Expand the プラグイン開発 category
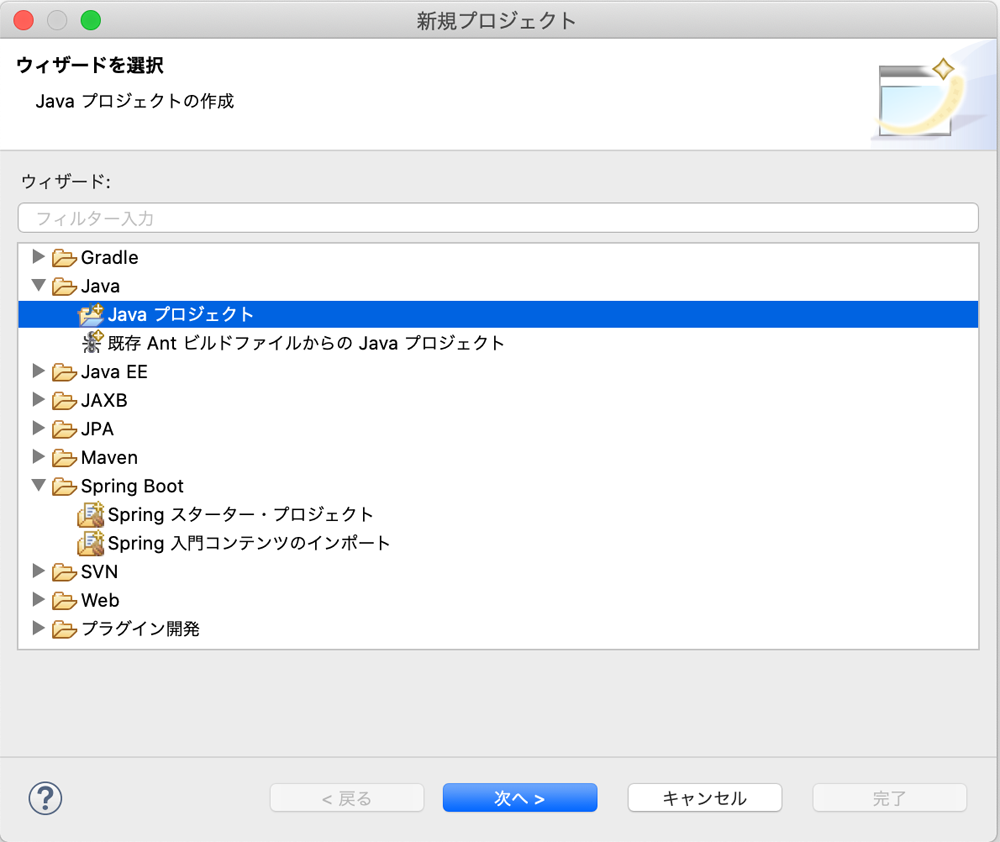The image size is (1000, 842). pyautogui.click(x=38, y=628)
